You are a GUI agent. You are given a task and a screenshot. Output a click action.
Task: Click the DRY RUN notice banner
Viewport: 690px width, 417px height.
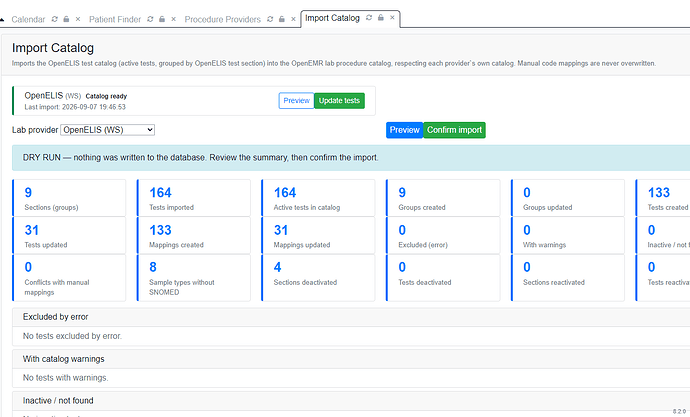pos(351,158)
